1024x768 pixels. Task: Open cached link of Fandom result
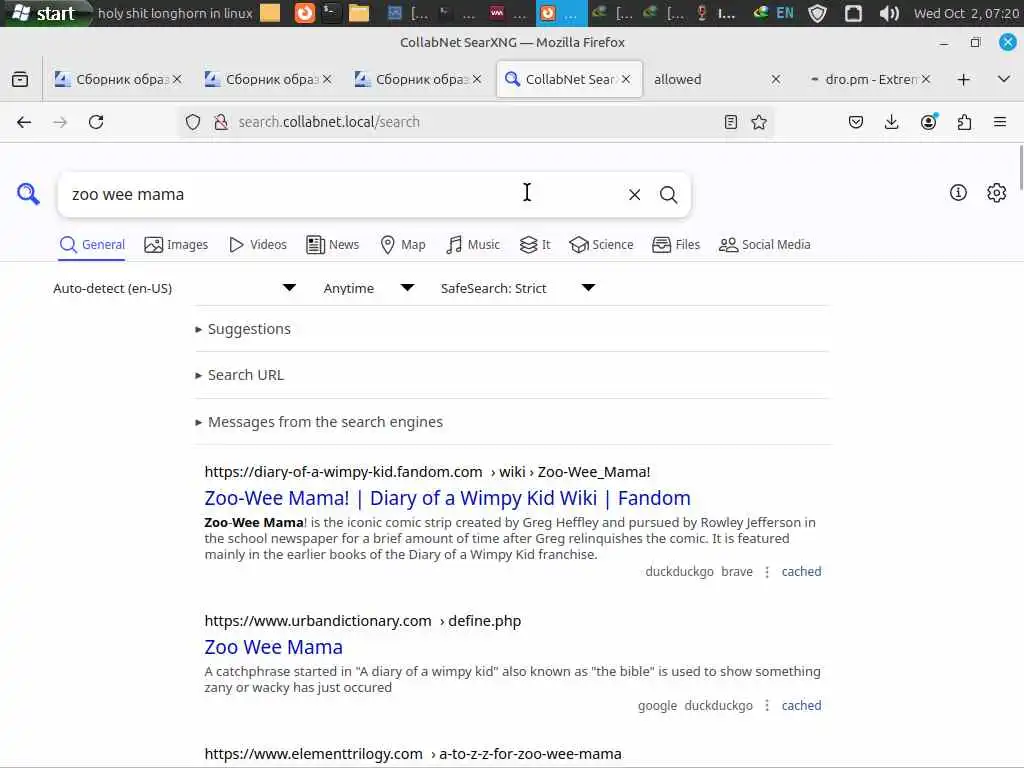801,571
